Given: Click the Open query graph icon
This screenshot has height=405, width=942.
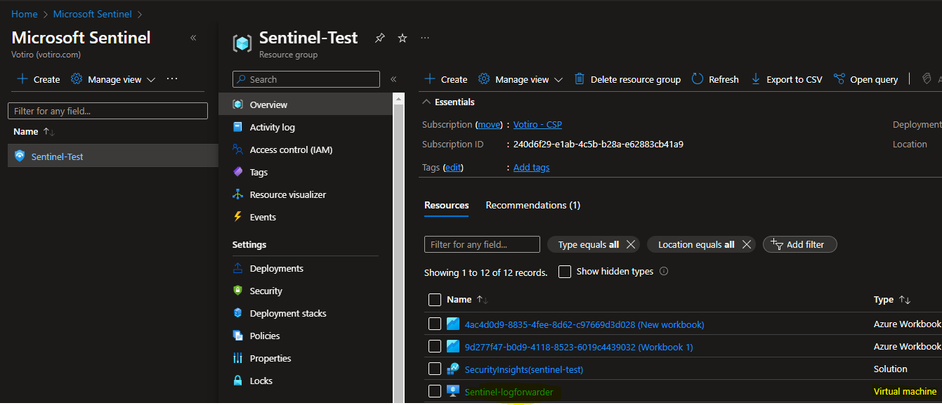Looking at the screenshot, I should 839,79.
